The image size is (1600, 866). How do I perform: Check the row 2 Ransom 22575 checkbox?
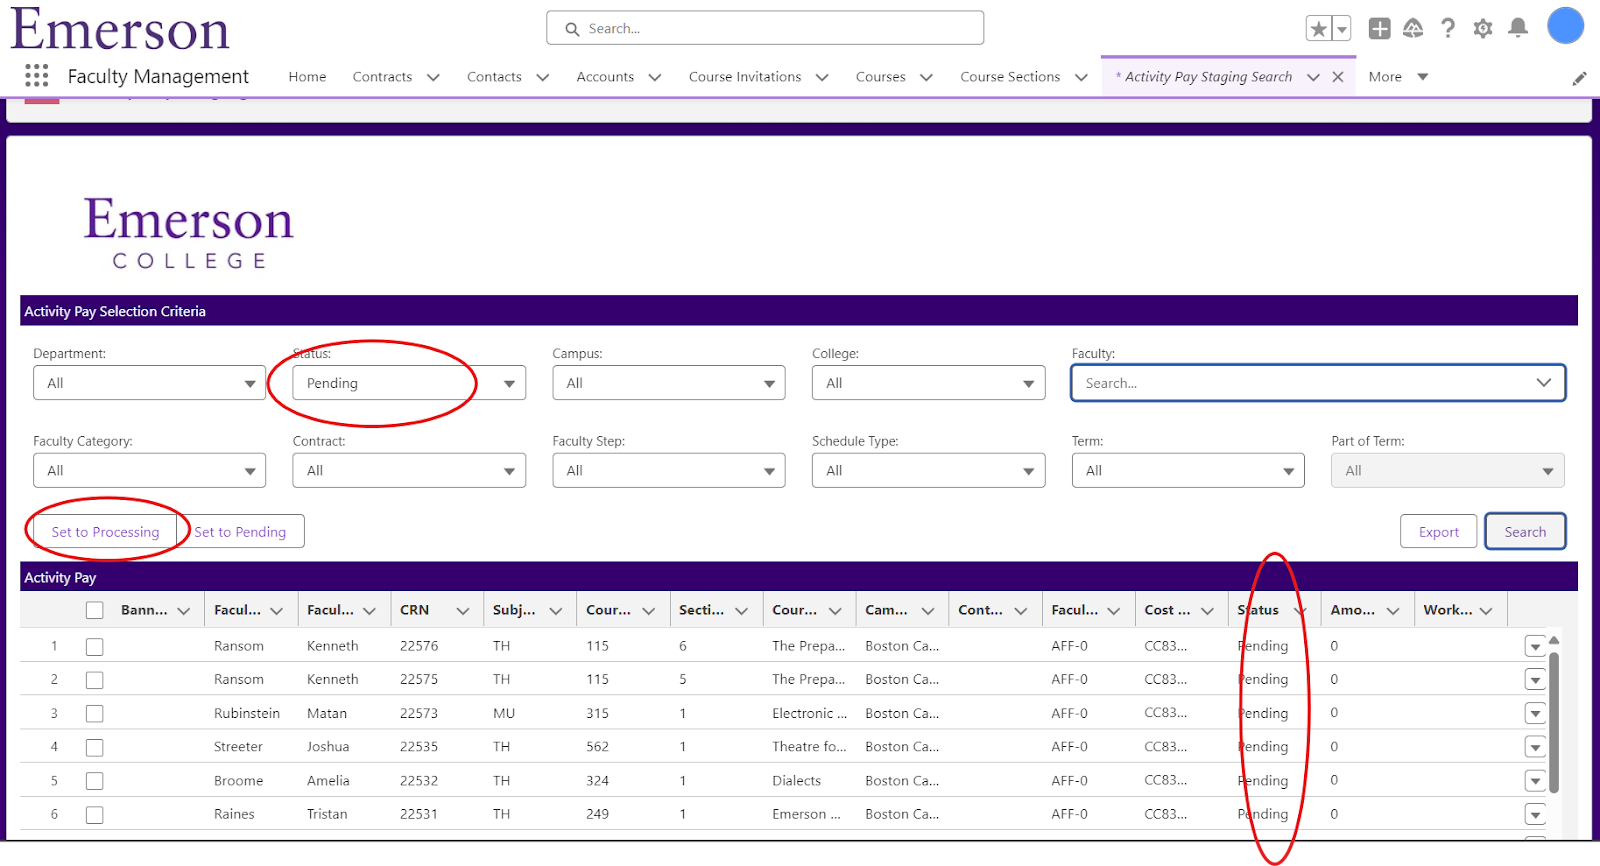(x=95, y=680)
